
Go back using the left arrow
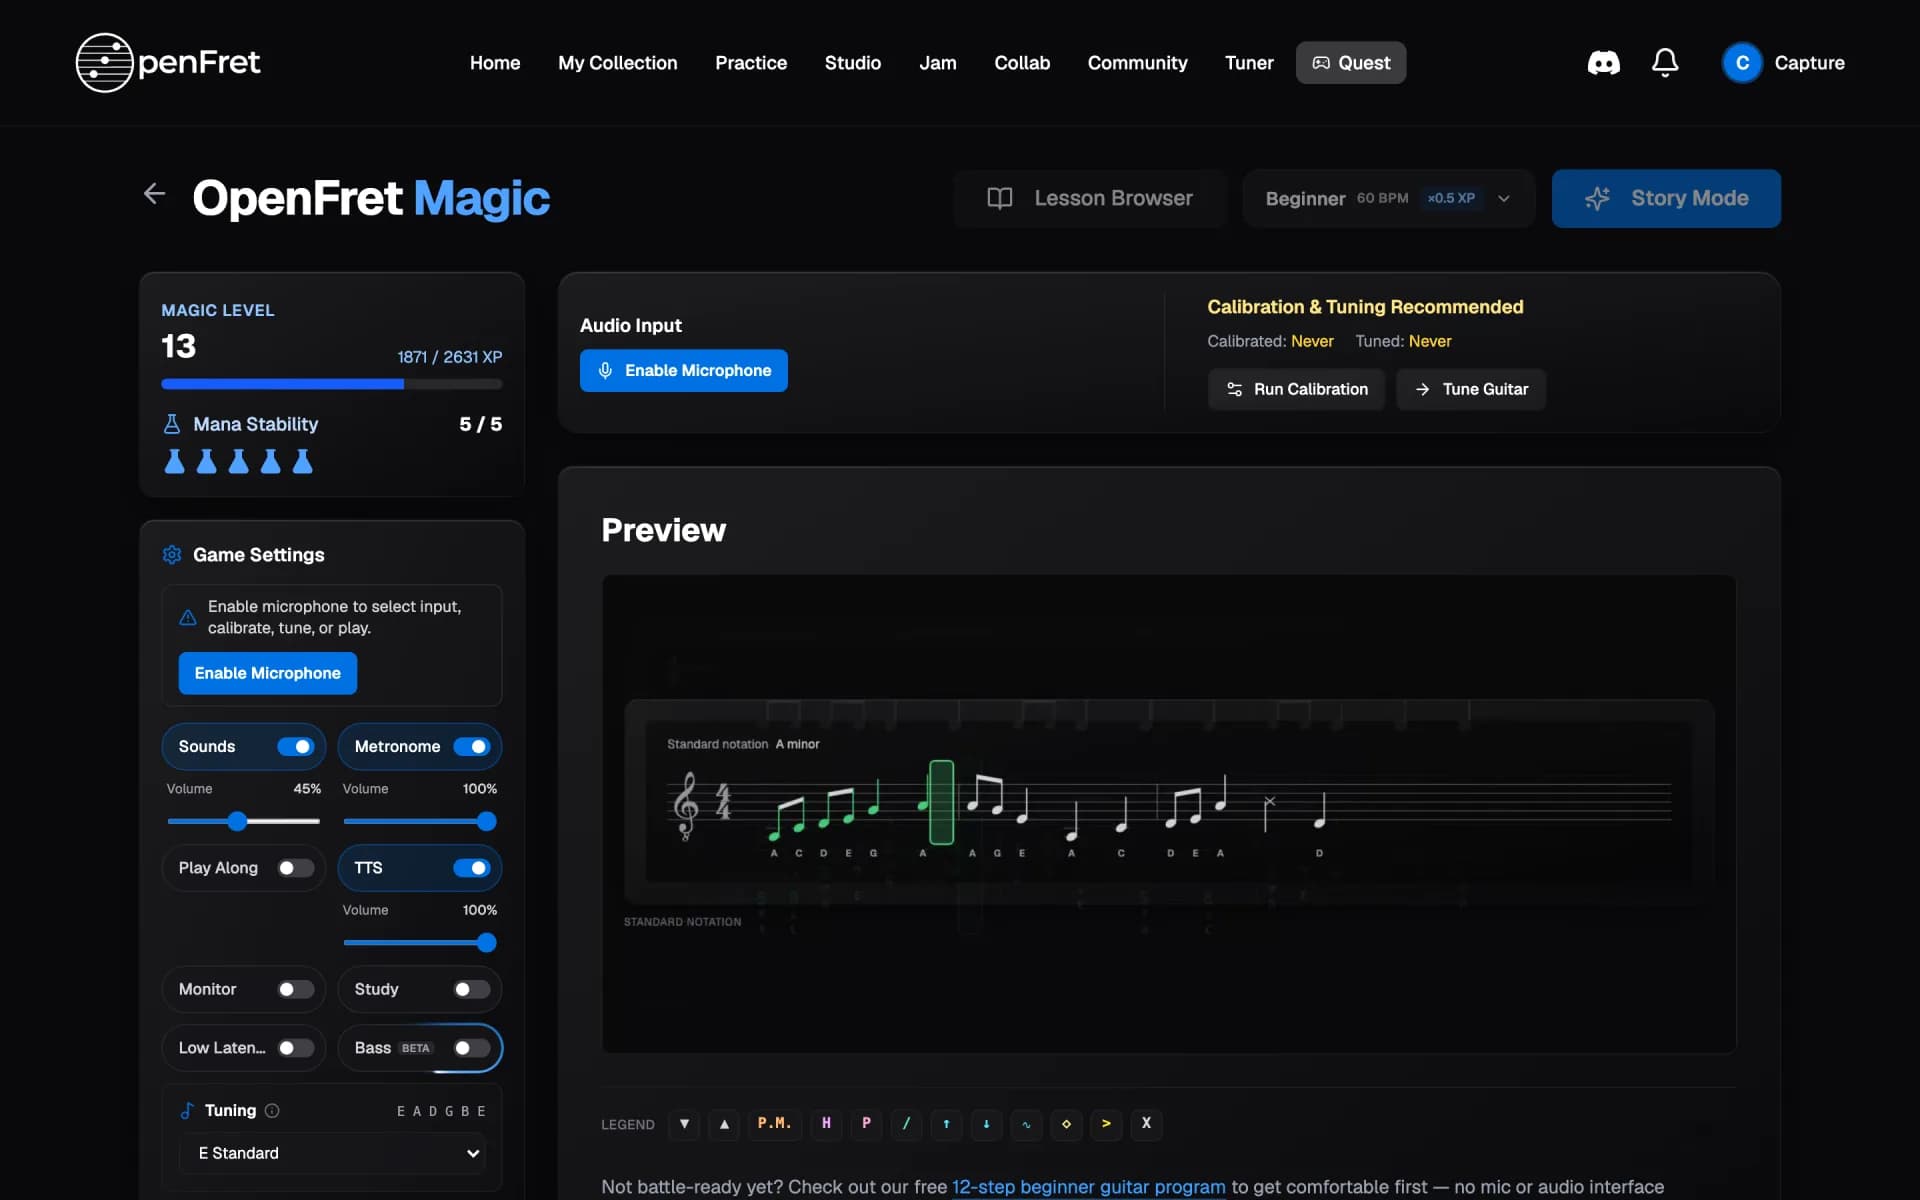154,193
